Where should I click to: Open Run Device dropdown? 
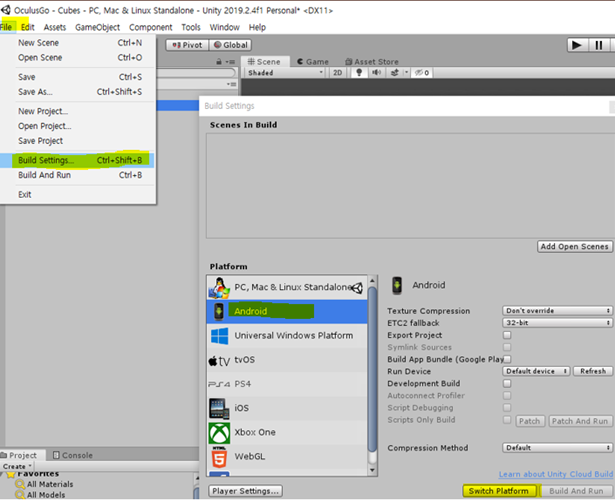pos(536,371)
